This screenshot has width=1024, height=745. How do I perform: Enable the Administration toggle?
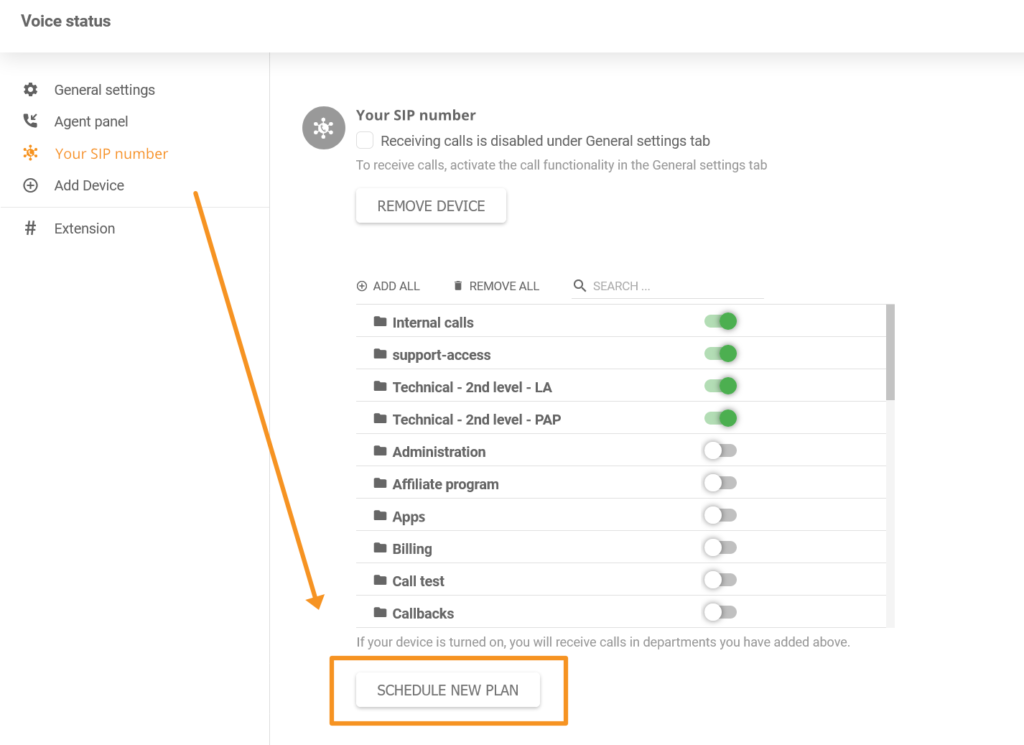[719, 451]
